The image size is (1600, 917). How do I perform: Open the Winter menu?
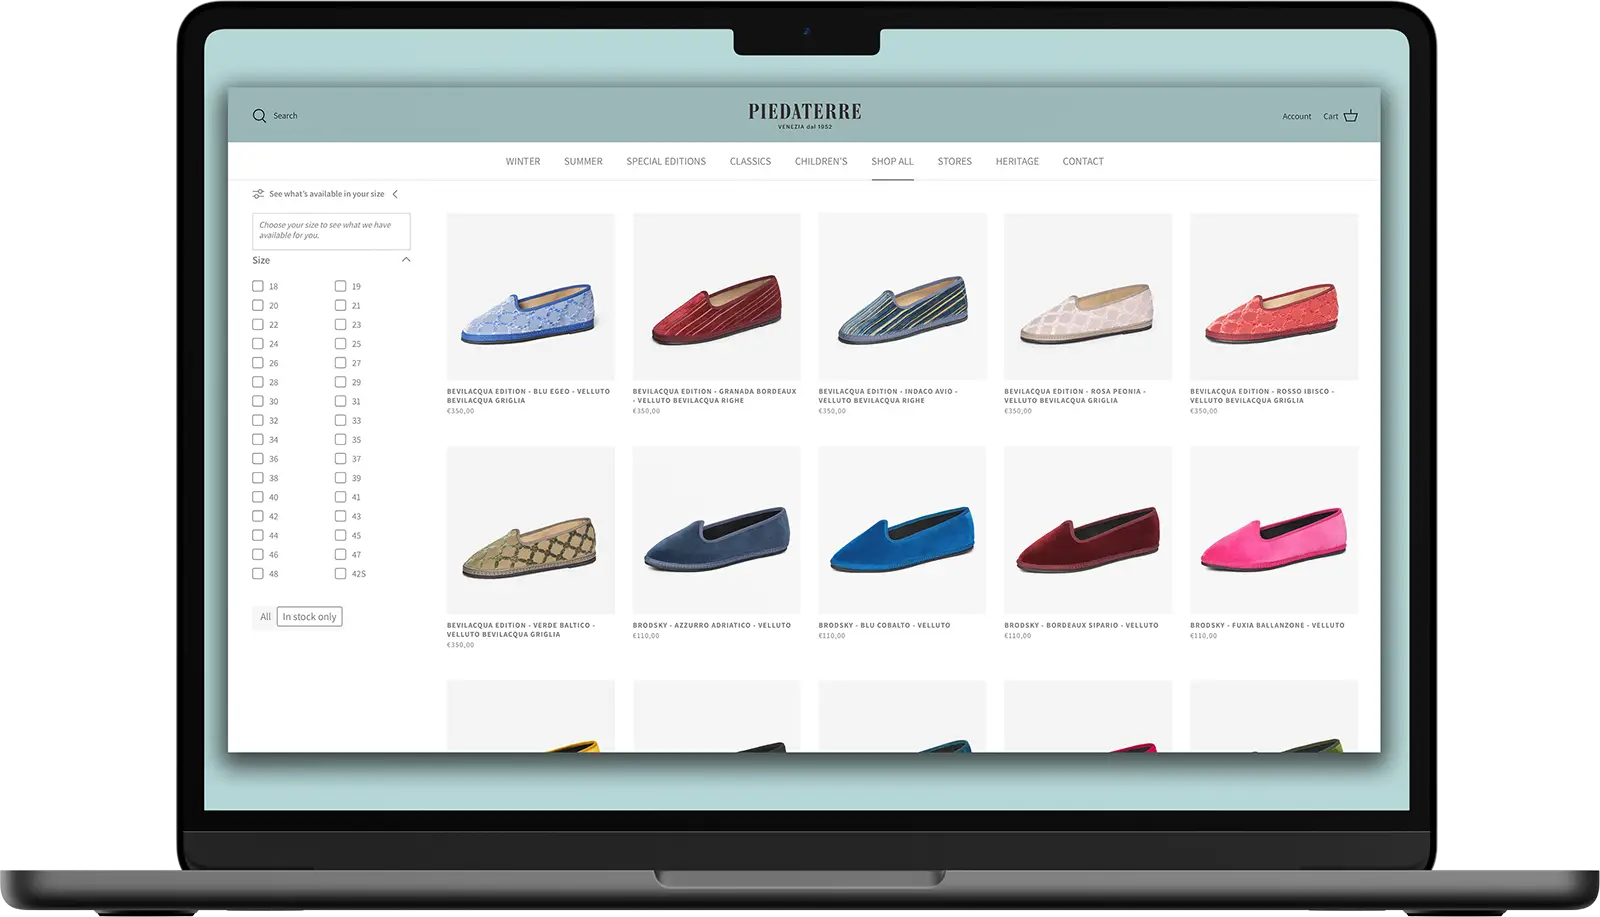pyautogui.click(x=523, y=161)
